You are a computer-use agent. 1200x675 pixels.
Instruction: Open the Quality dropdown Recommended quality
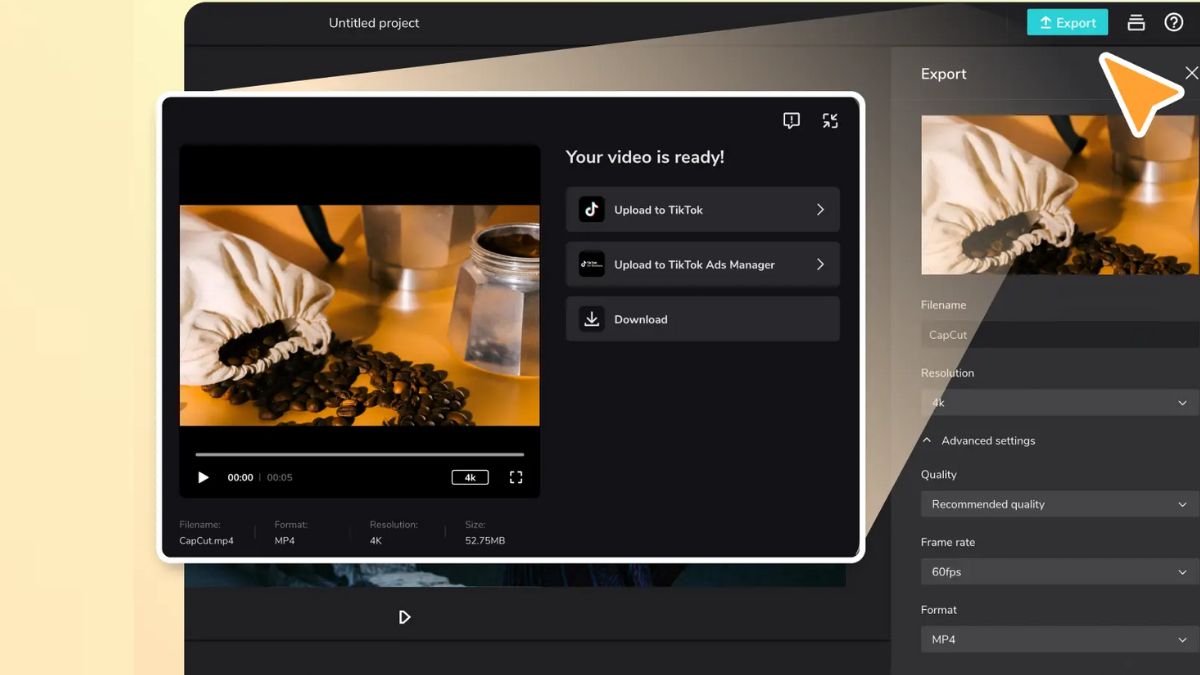[1060, 504]
